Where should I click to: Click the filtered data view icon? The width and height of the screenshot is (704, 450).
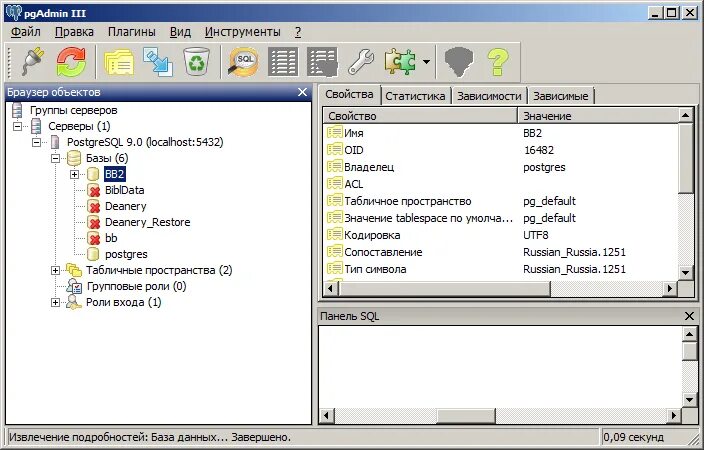322,62
